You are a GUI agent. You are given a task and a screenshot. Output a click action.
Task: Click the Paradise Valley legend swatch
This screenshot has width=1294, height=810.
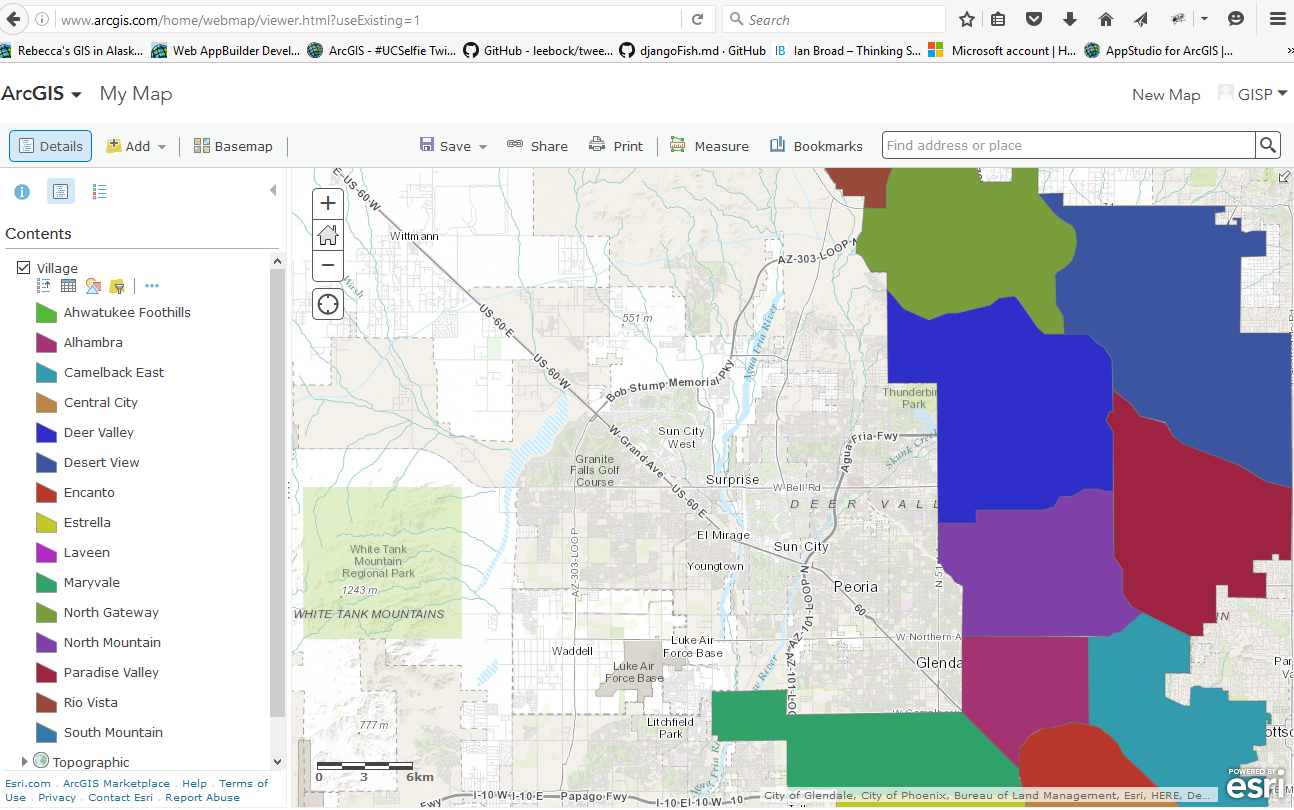click(x=46, y=672)
